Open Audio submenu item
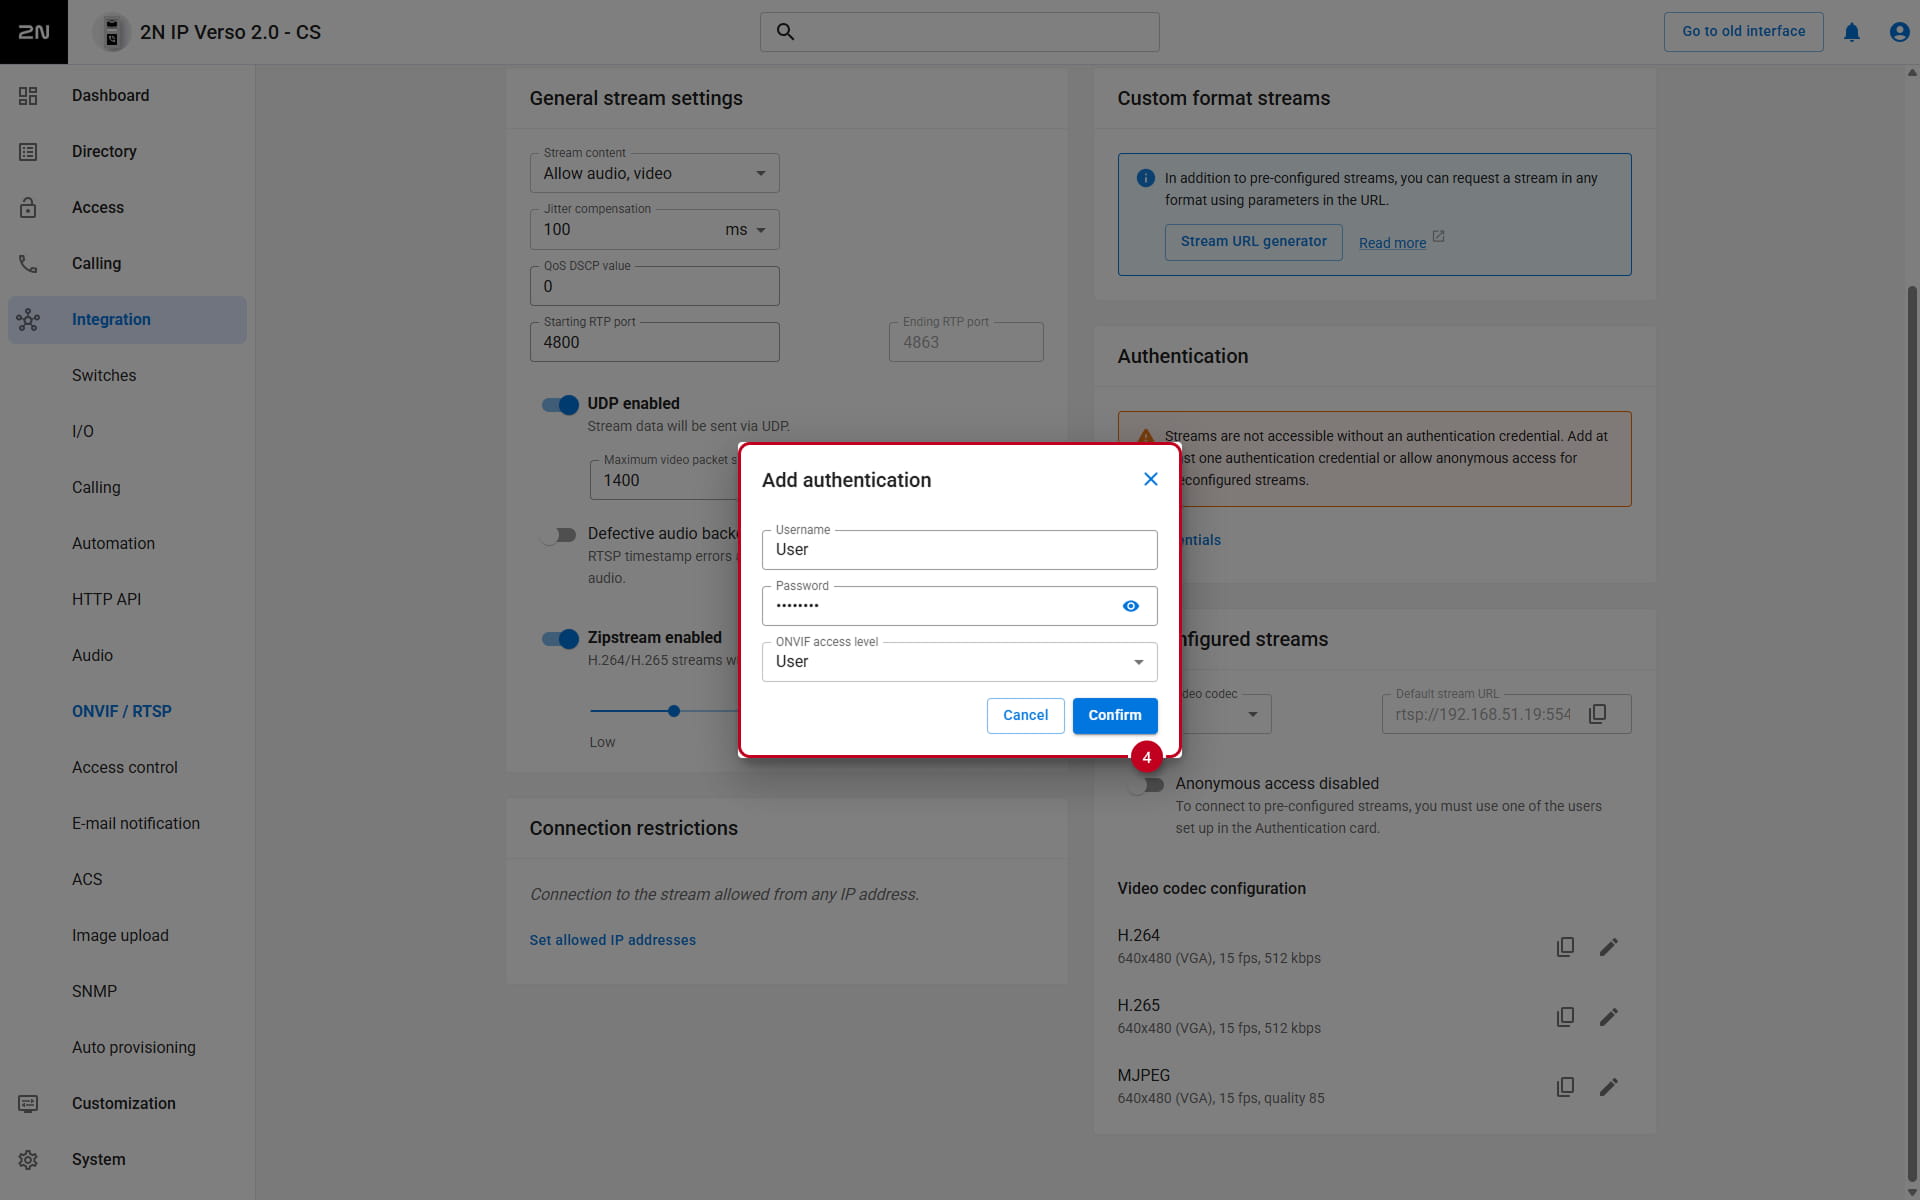 92,656
